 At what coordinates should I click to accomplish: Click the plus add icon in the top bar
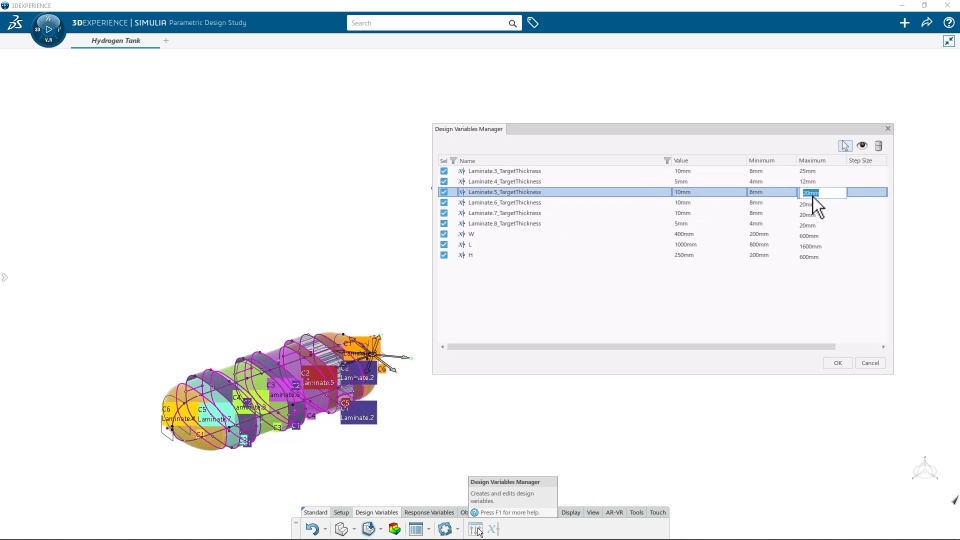pyautogui.click(x=904, y=23)
